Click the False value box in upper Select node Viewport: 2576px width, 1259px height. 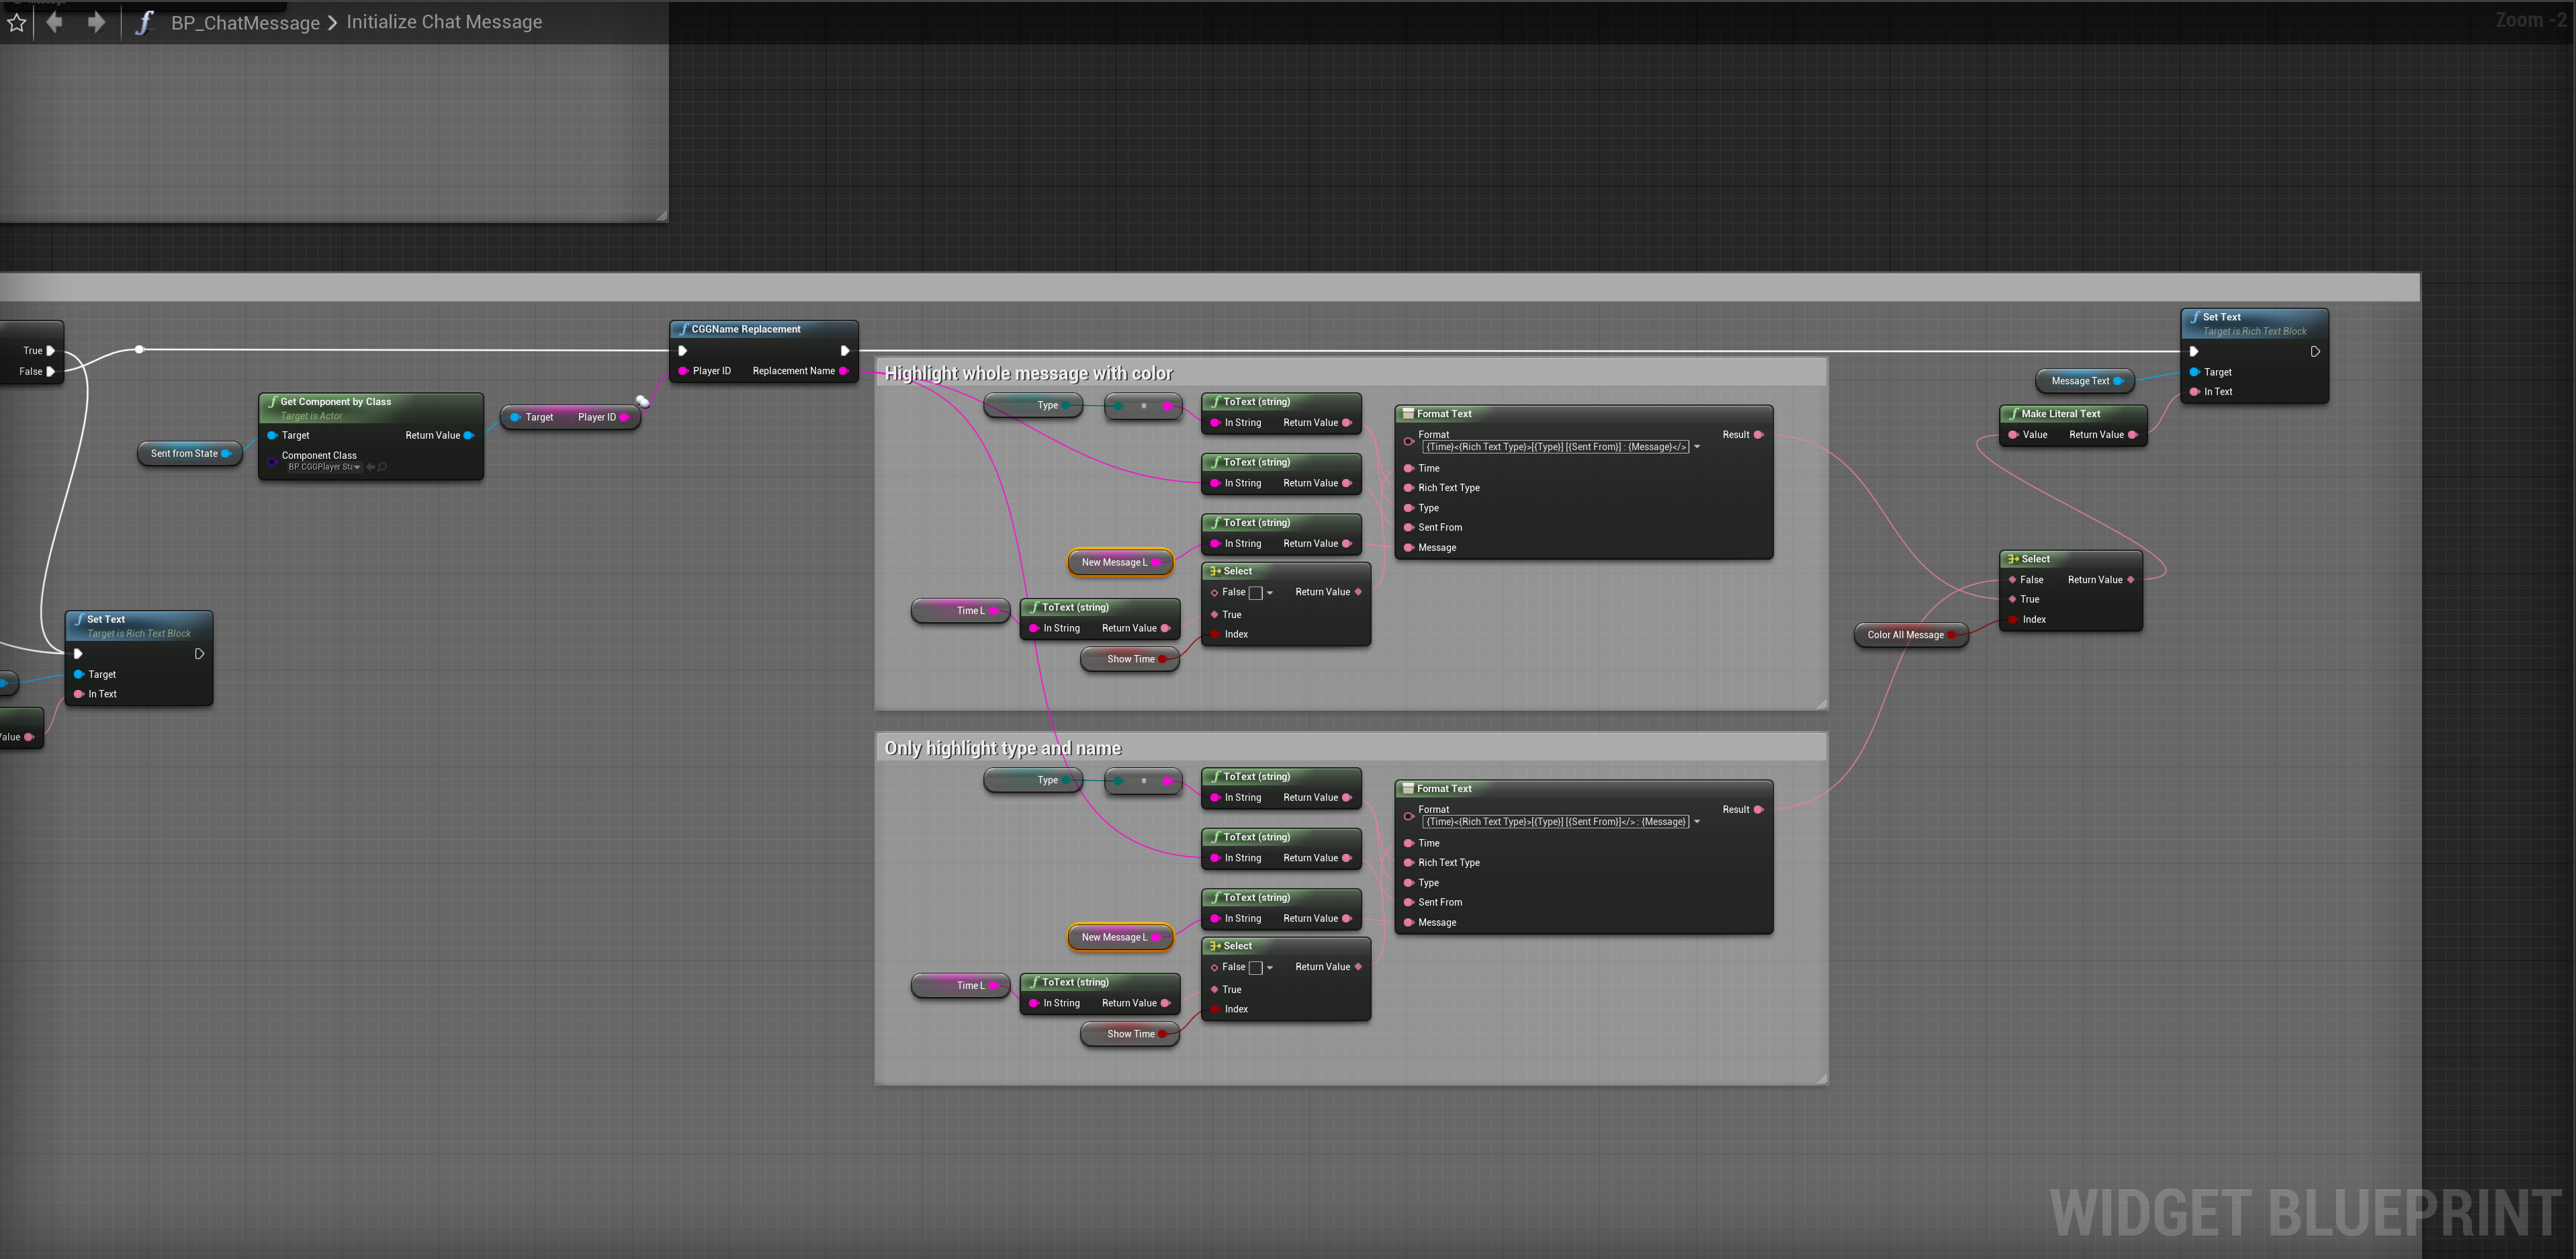1256,593
